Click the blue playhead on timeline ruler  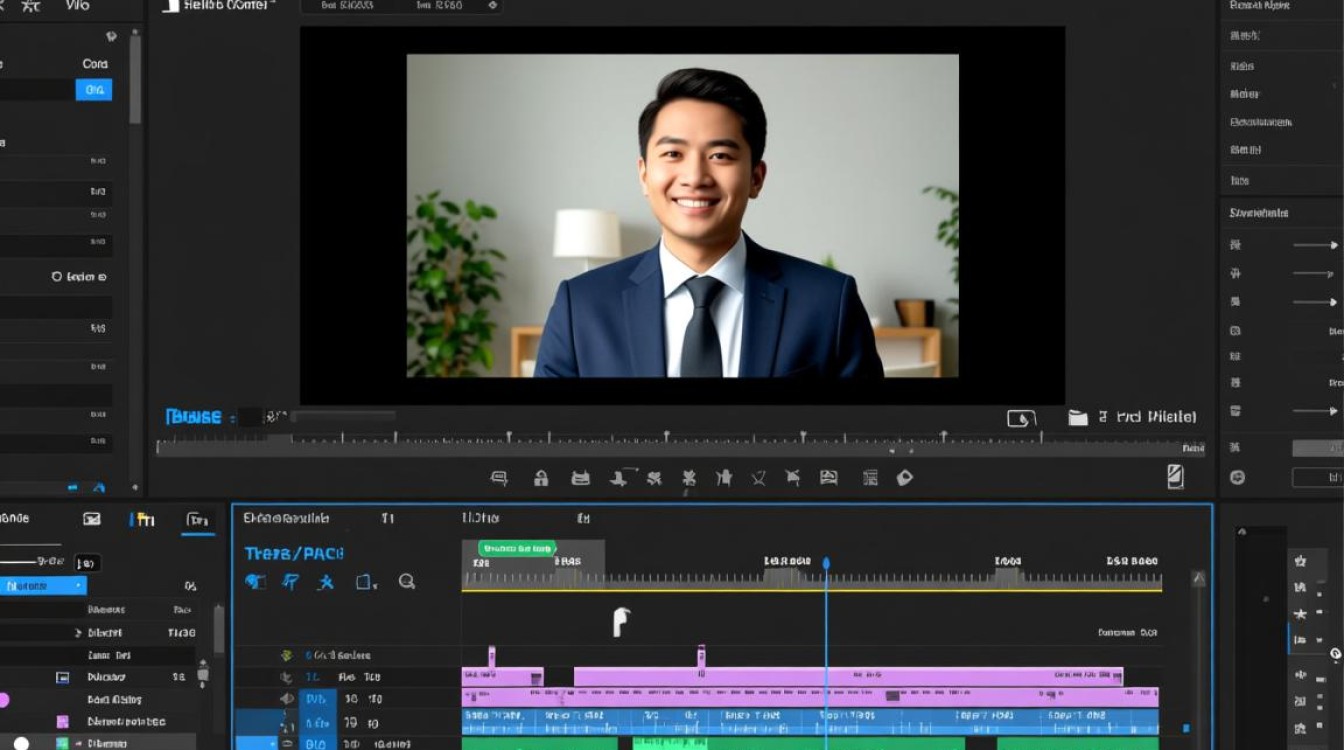tap(826, 564)
